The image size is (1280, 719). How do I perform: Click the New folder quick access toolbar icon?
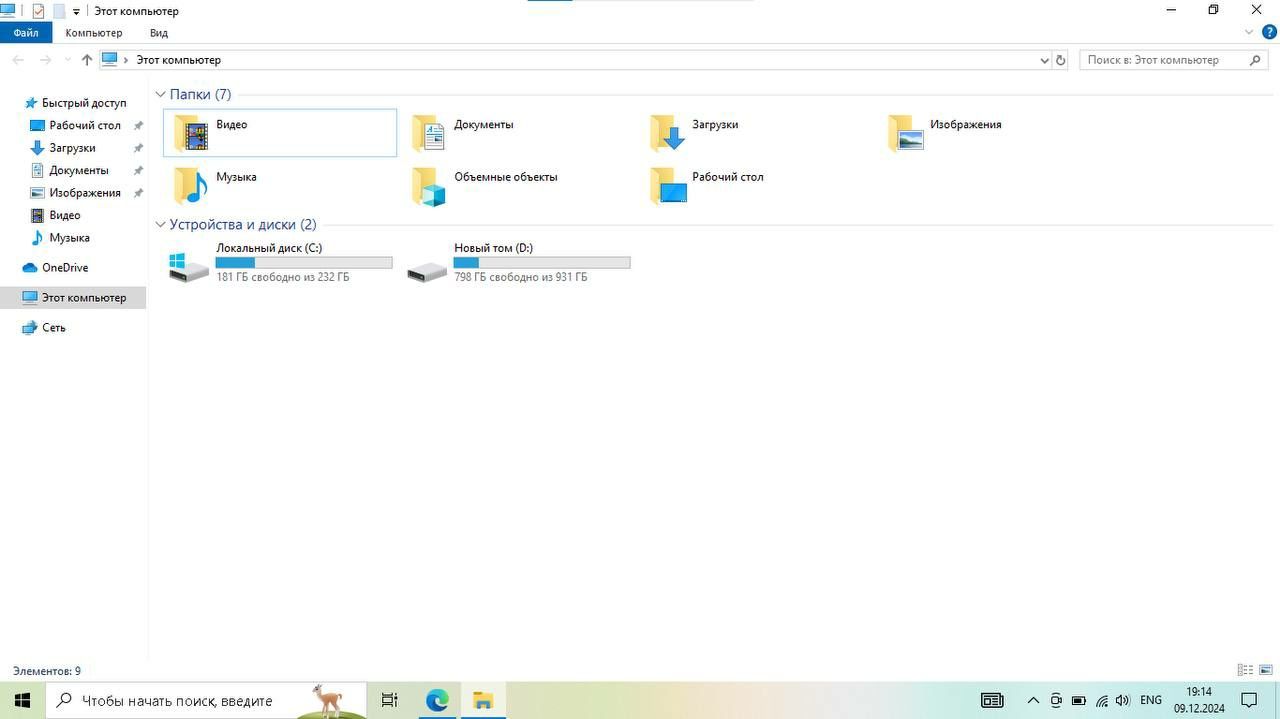pos(58,11)
